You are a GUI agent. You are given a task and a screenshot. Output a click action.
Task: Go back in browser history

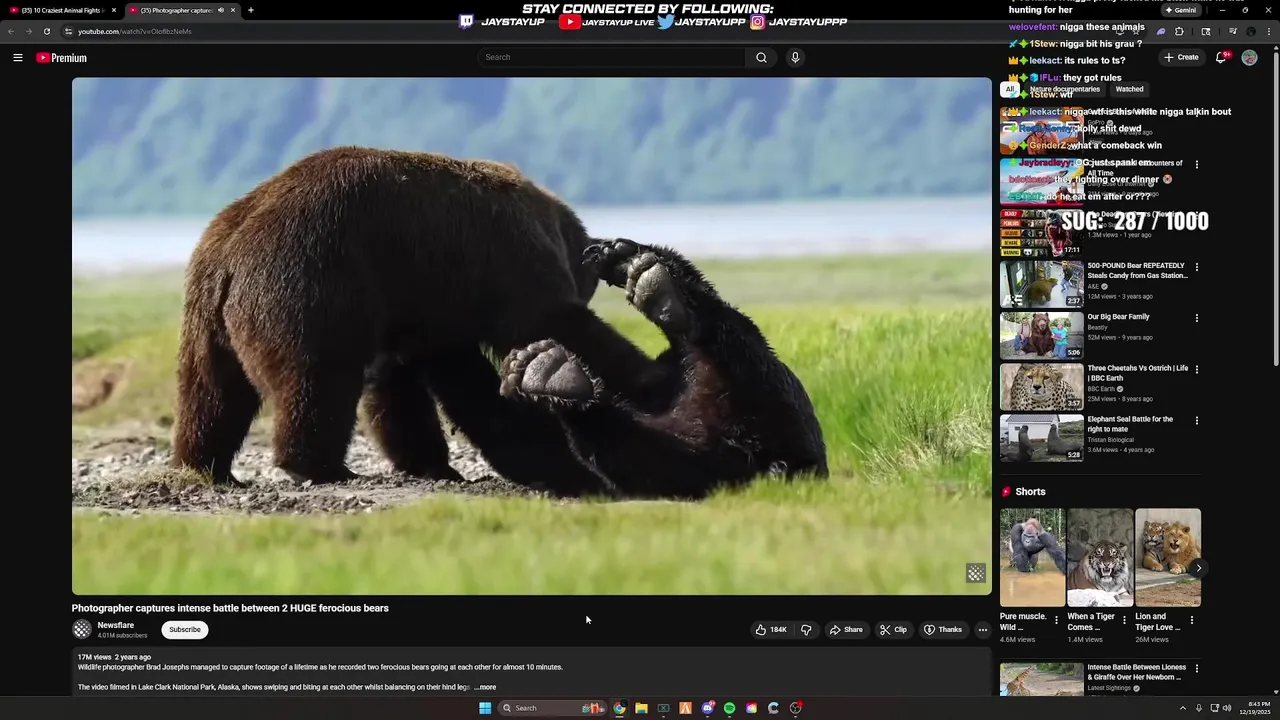point(11,31)
